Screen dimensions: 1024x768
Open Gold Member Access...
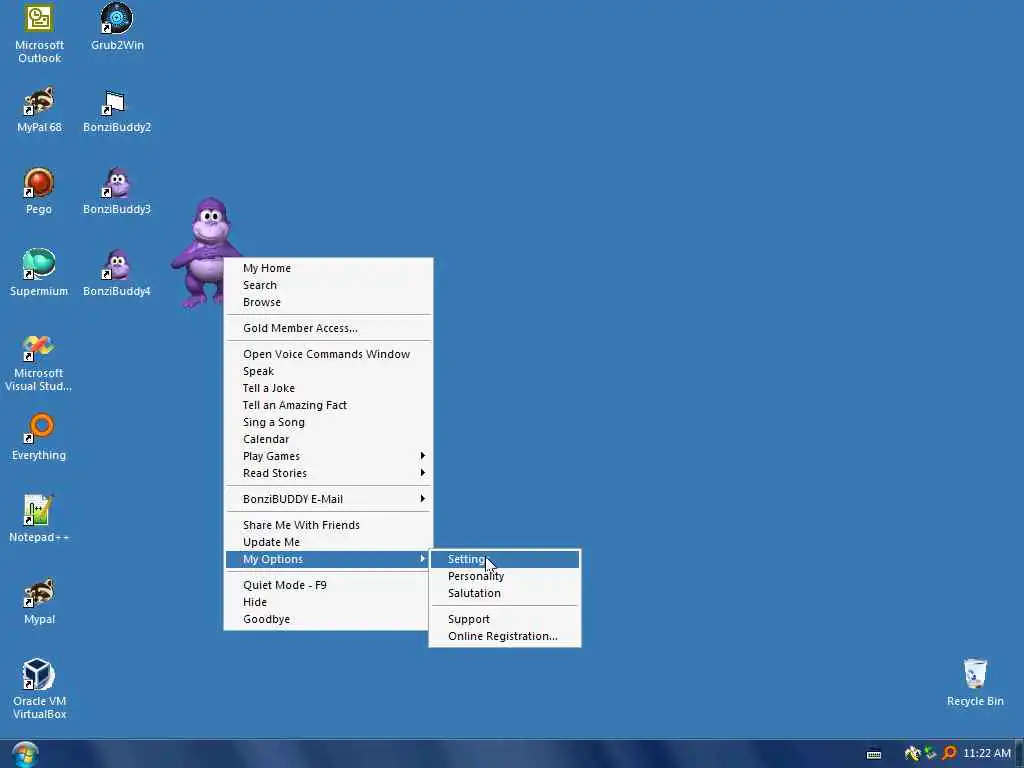pos(328,328)
